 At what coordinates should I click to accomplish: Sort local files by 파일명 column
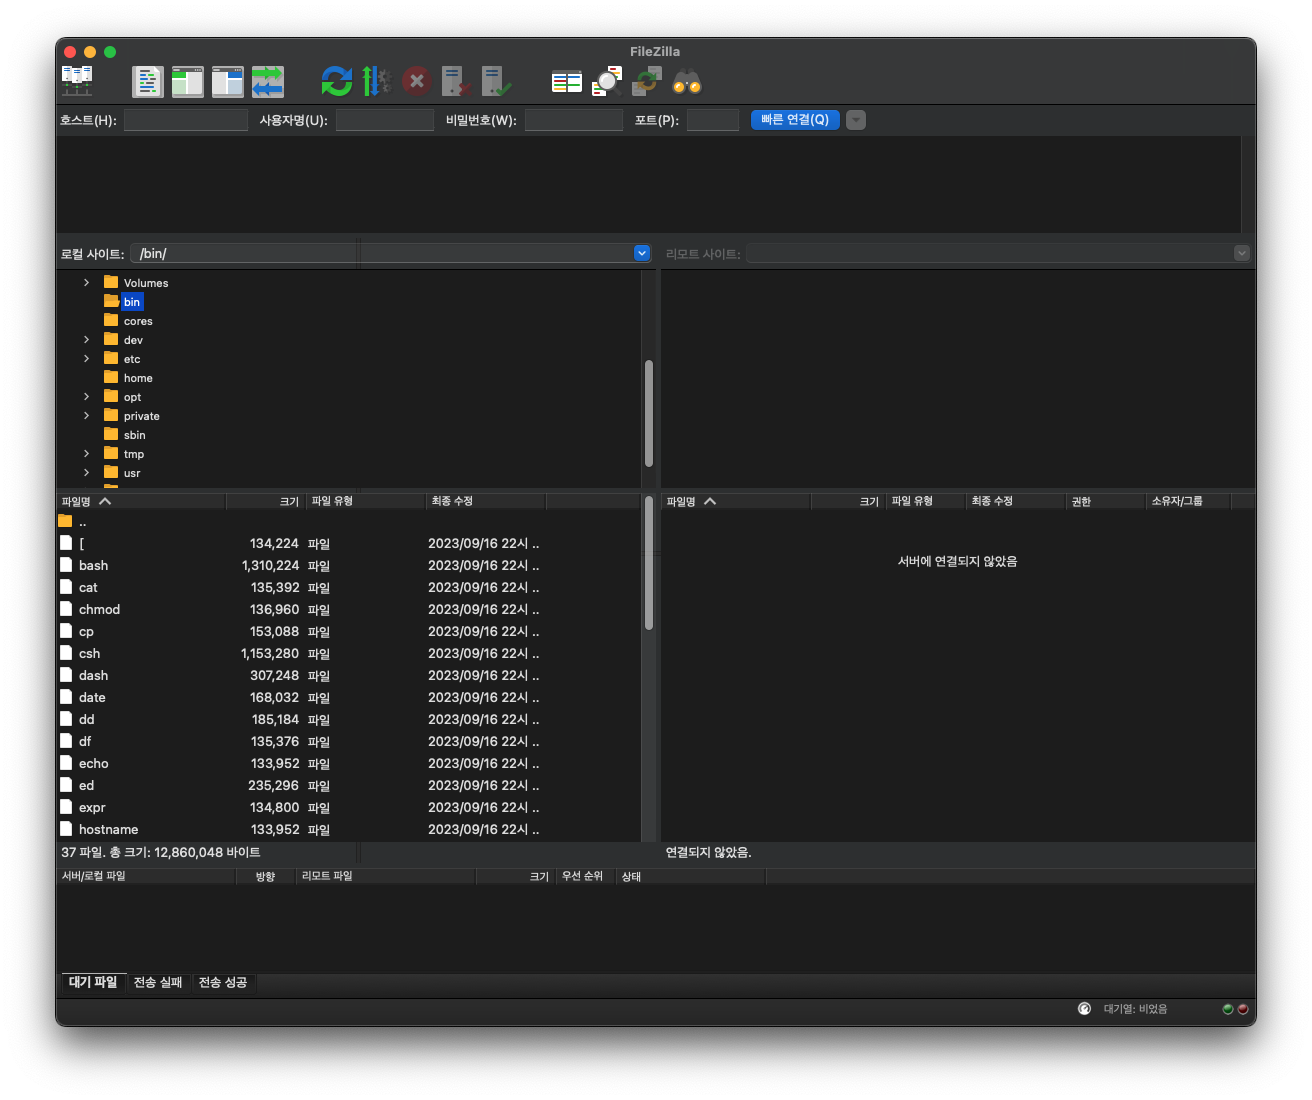coord(141,501)
